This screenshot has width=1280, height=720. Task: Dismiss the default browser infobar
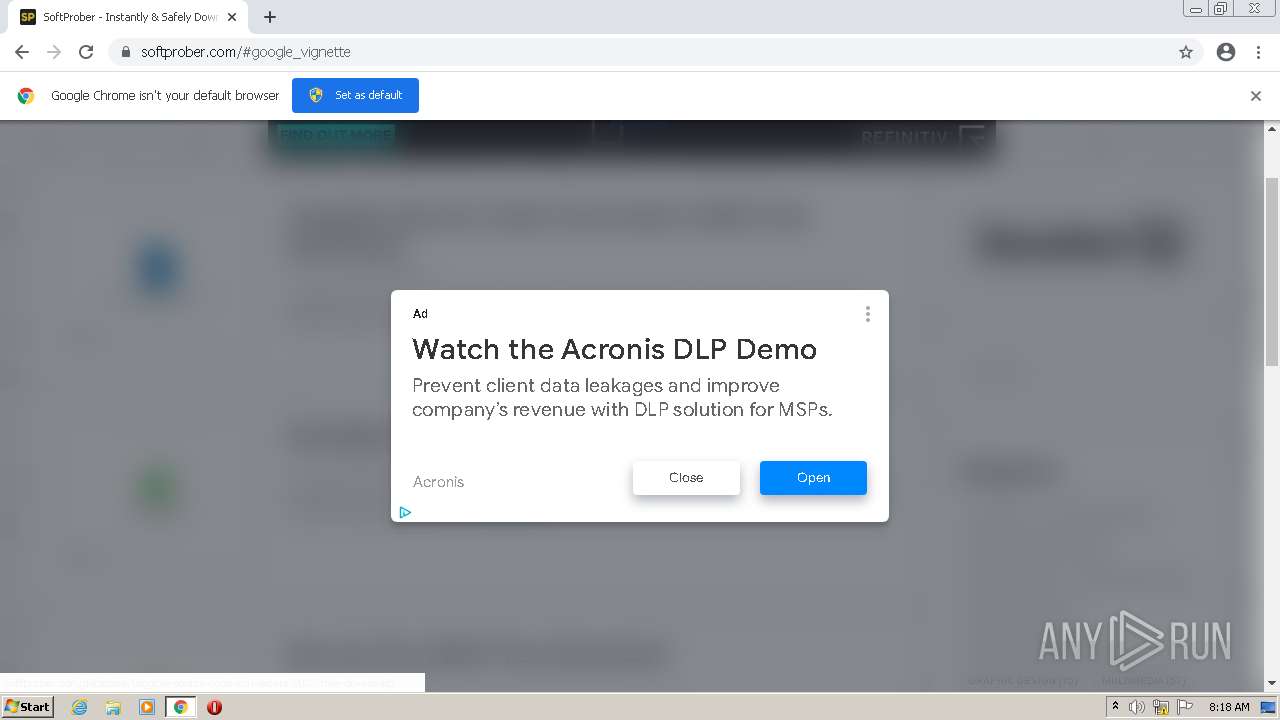pyautogui.click(x=1256, y=96)
